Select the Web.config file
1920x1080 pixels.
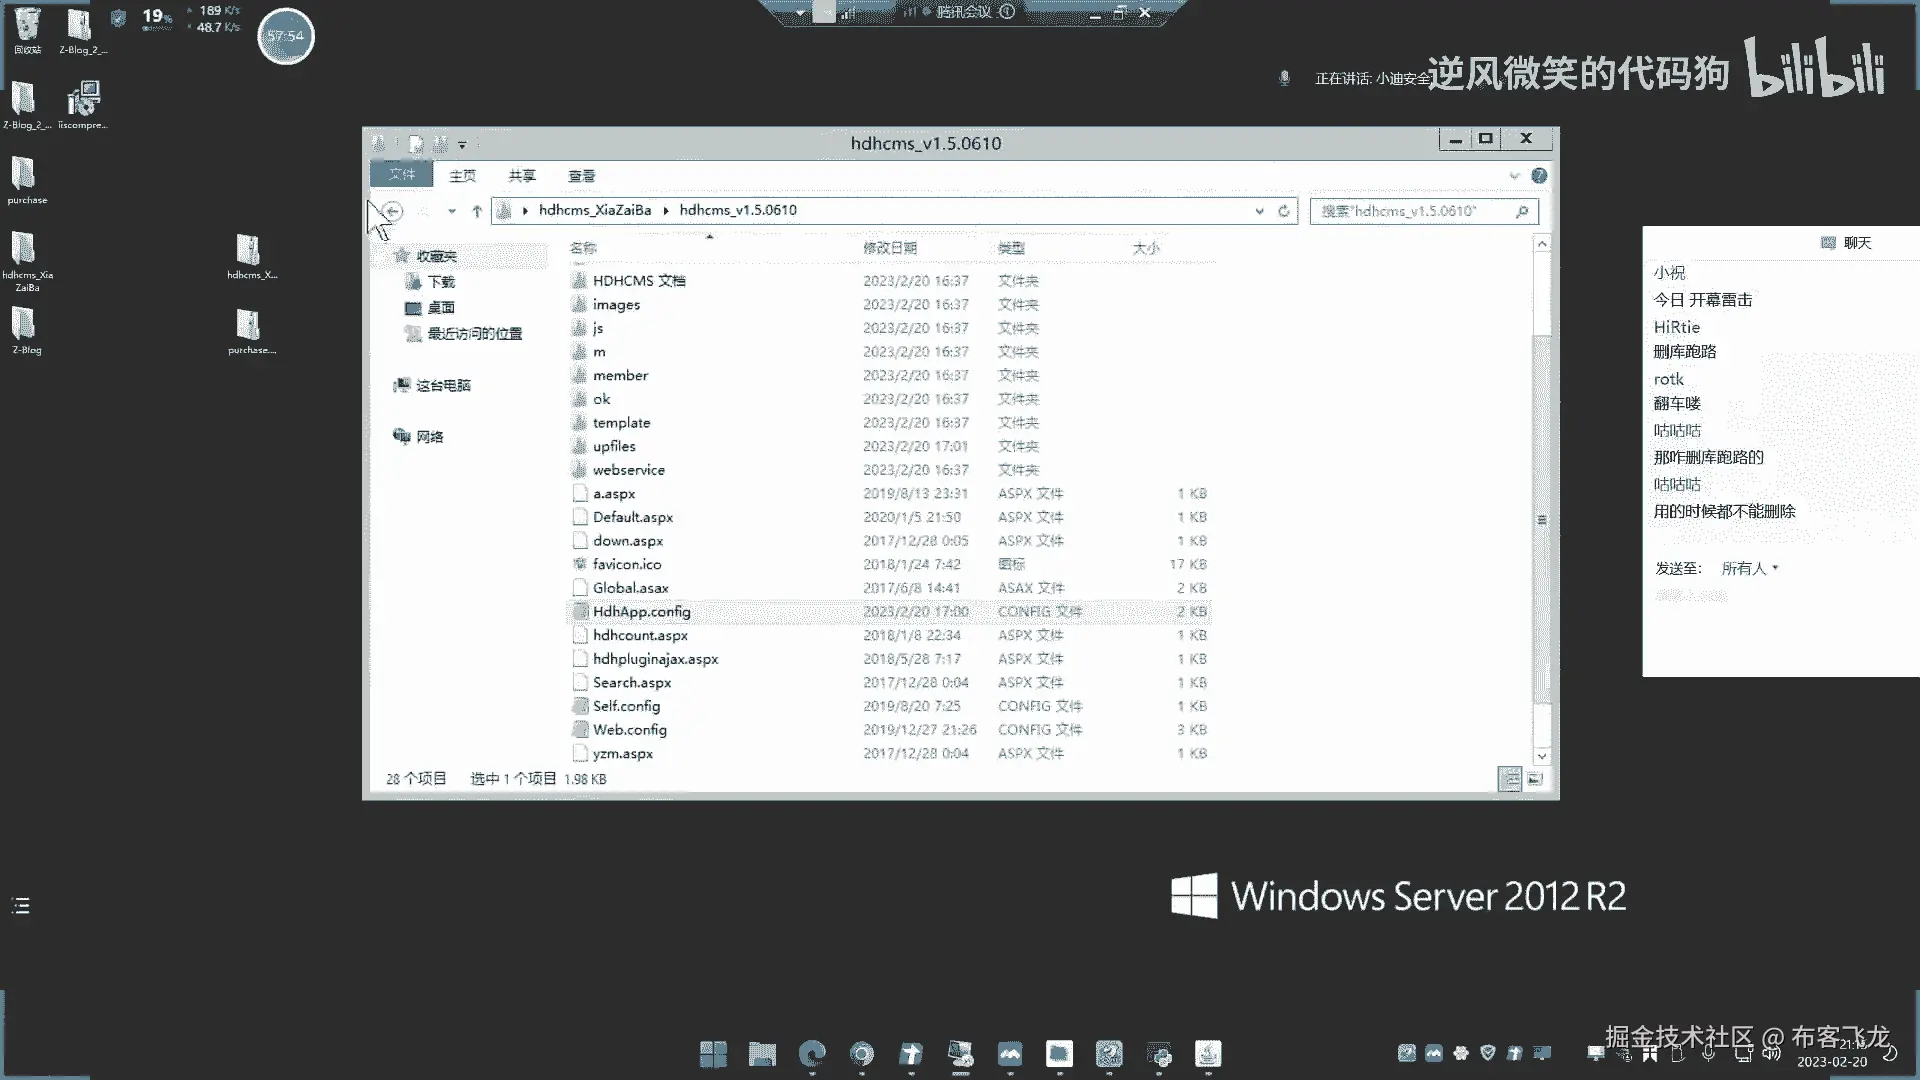(629, 730)
